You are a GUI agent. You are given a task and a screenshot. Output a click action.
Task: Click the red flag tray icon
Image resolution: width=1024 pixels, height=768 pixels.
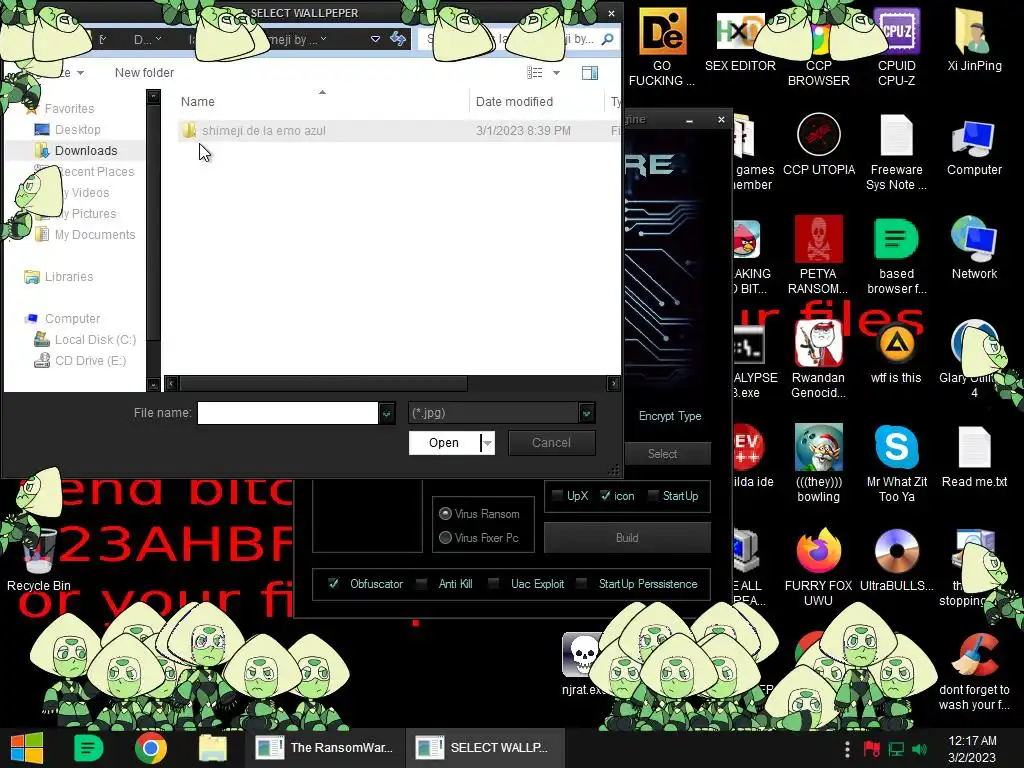871,748
